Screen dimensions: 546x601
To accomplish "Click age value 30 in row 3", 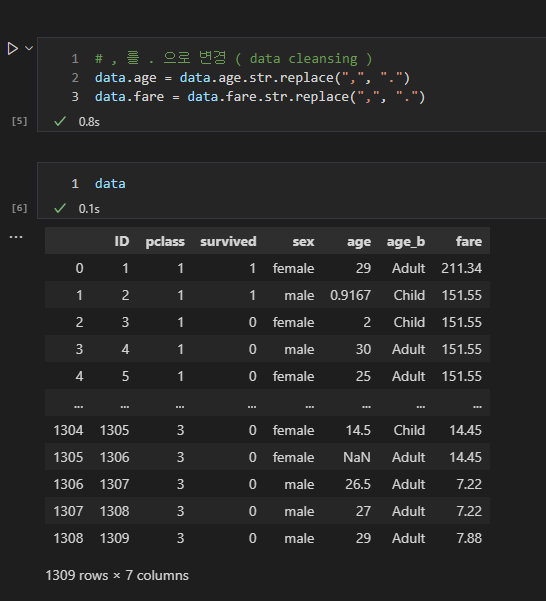I will tap(363, 349).
